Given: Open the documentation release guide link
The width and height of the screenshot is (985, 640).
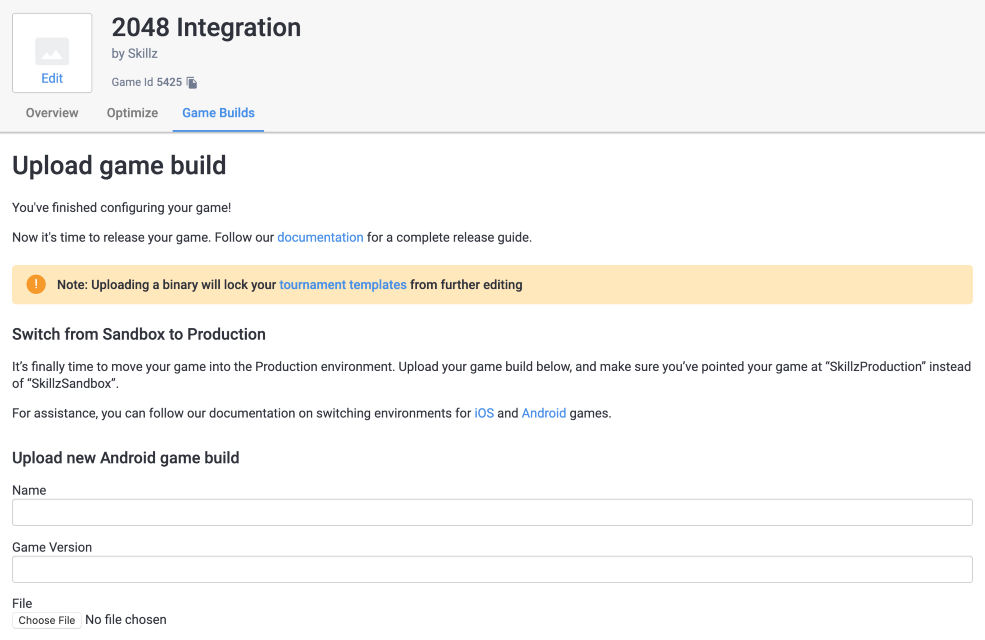Looking at the screenshot, I should tap(320, 237).
